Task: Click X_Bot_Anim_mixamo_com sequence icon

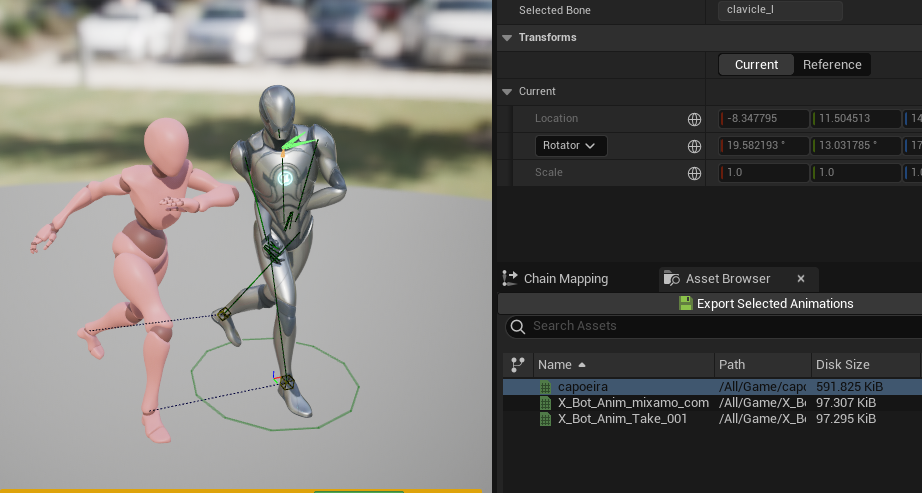Action: [546, 403]
